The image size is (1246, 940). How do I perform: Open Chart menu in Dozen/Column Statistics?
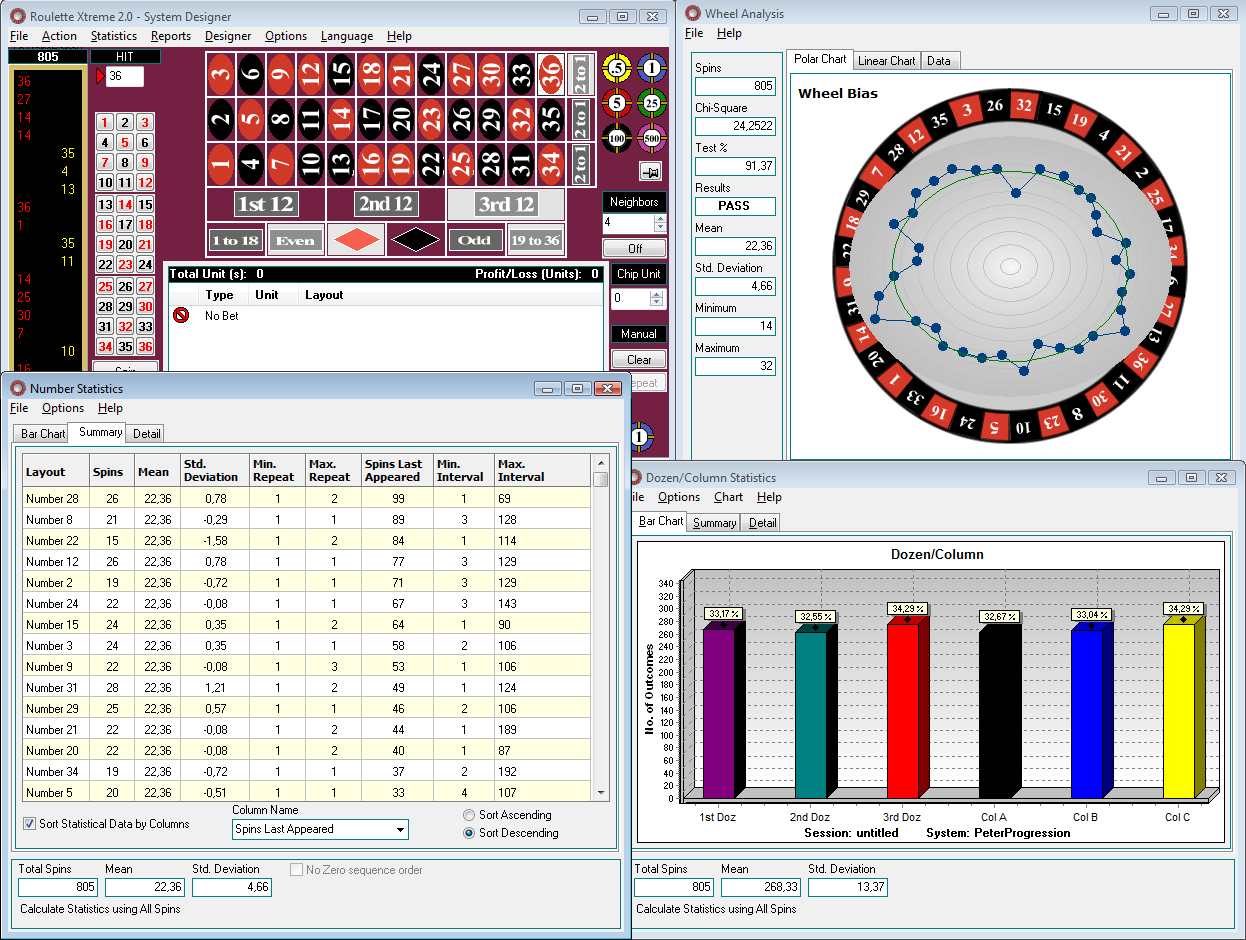point(728,497)
